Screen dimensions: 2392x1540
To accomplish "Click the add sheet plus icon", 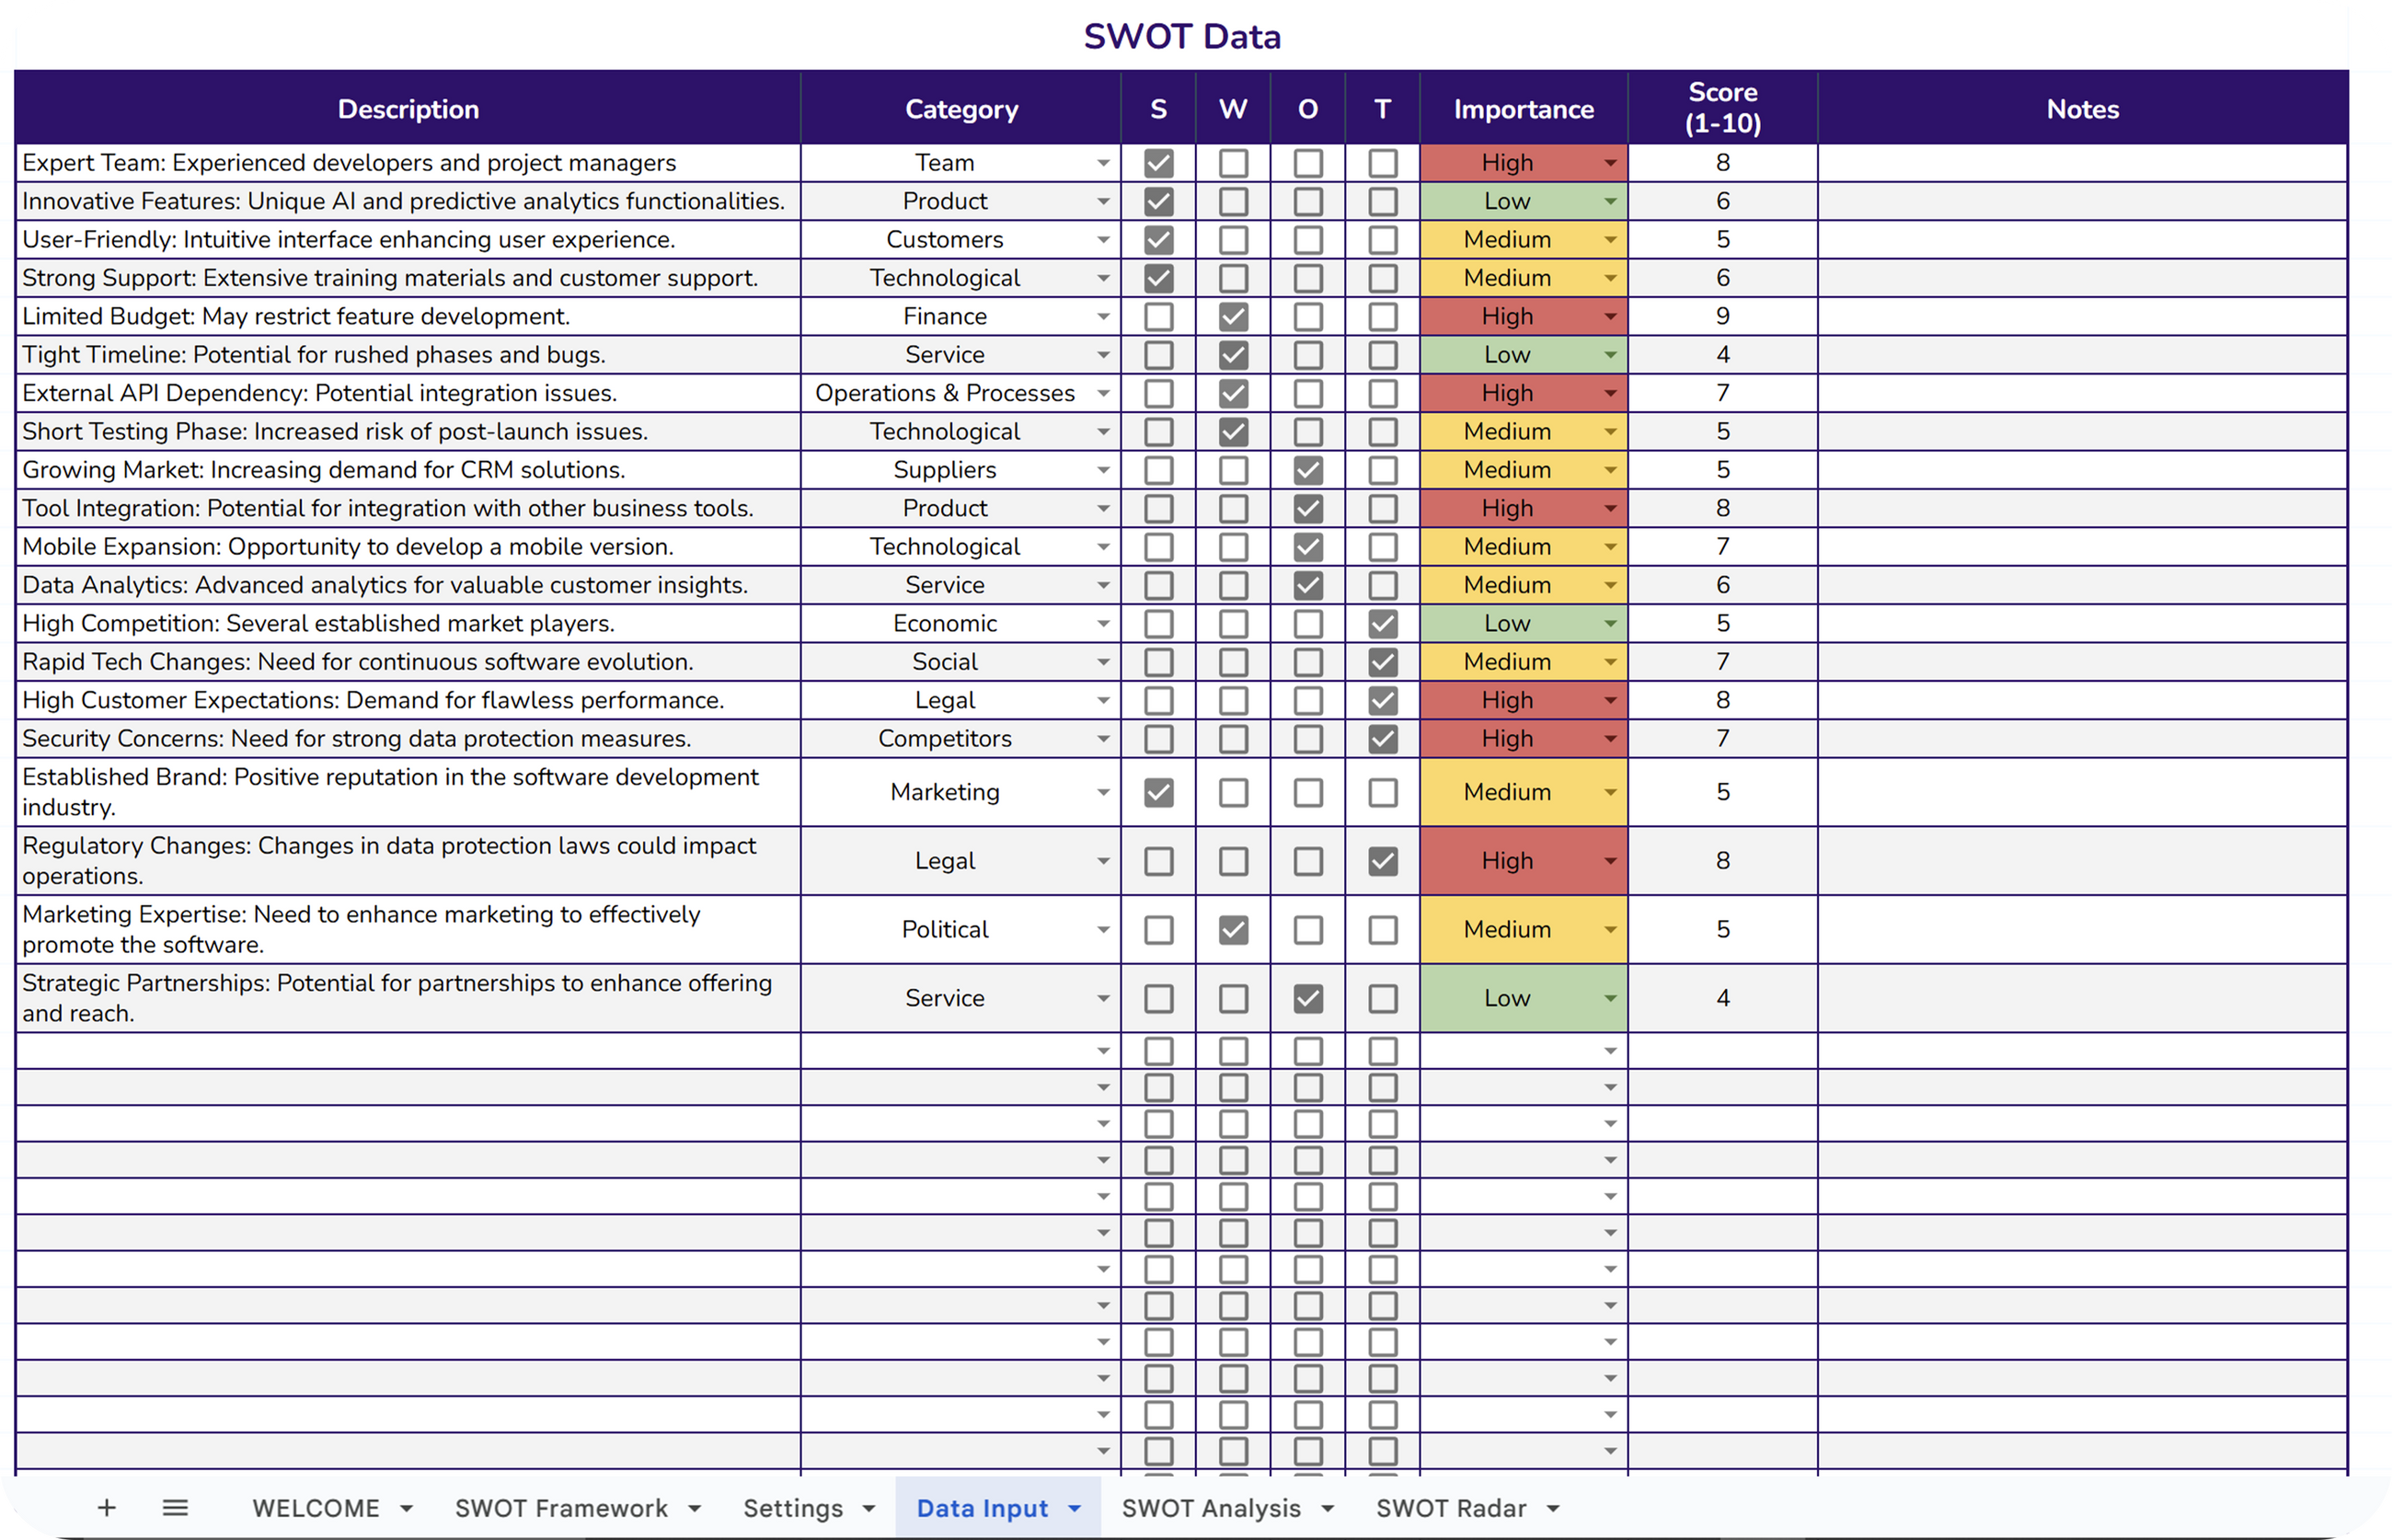I will coord(107,1507).
